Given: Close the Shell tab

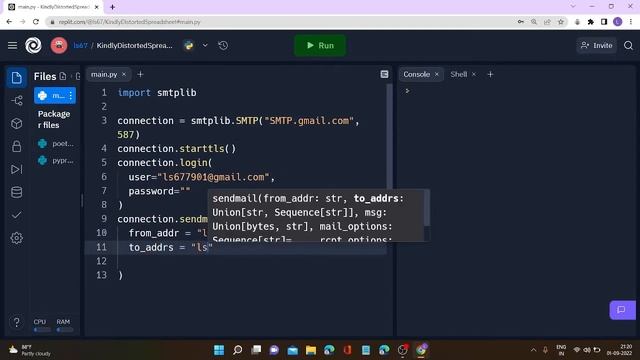Looking at the screenshot, I should click(474, 74).
